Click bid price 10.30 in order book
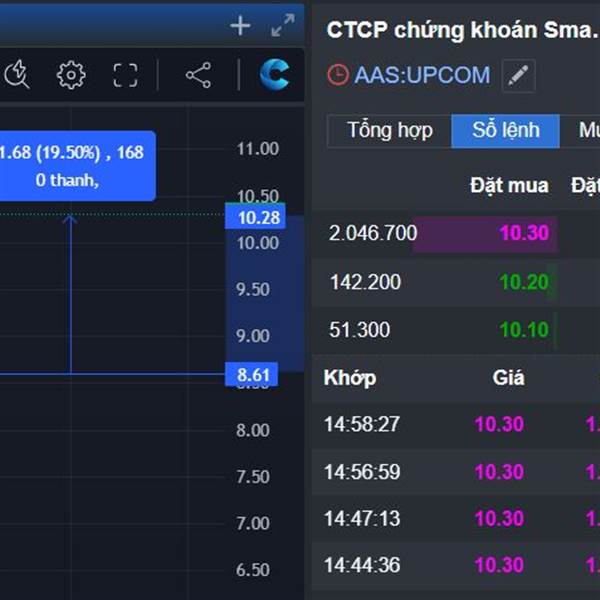The width and height of the screenshot is (600, 600). (524, 233)
